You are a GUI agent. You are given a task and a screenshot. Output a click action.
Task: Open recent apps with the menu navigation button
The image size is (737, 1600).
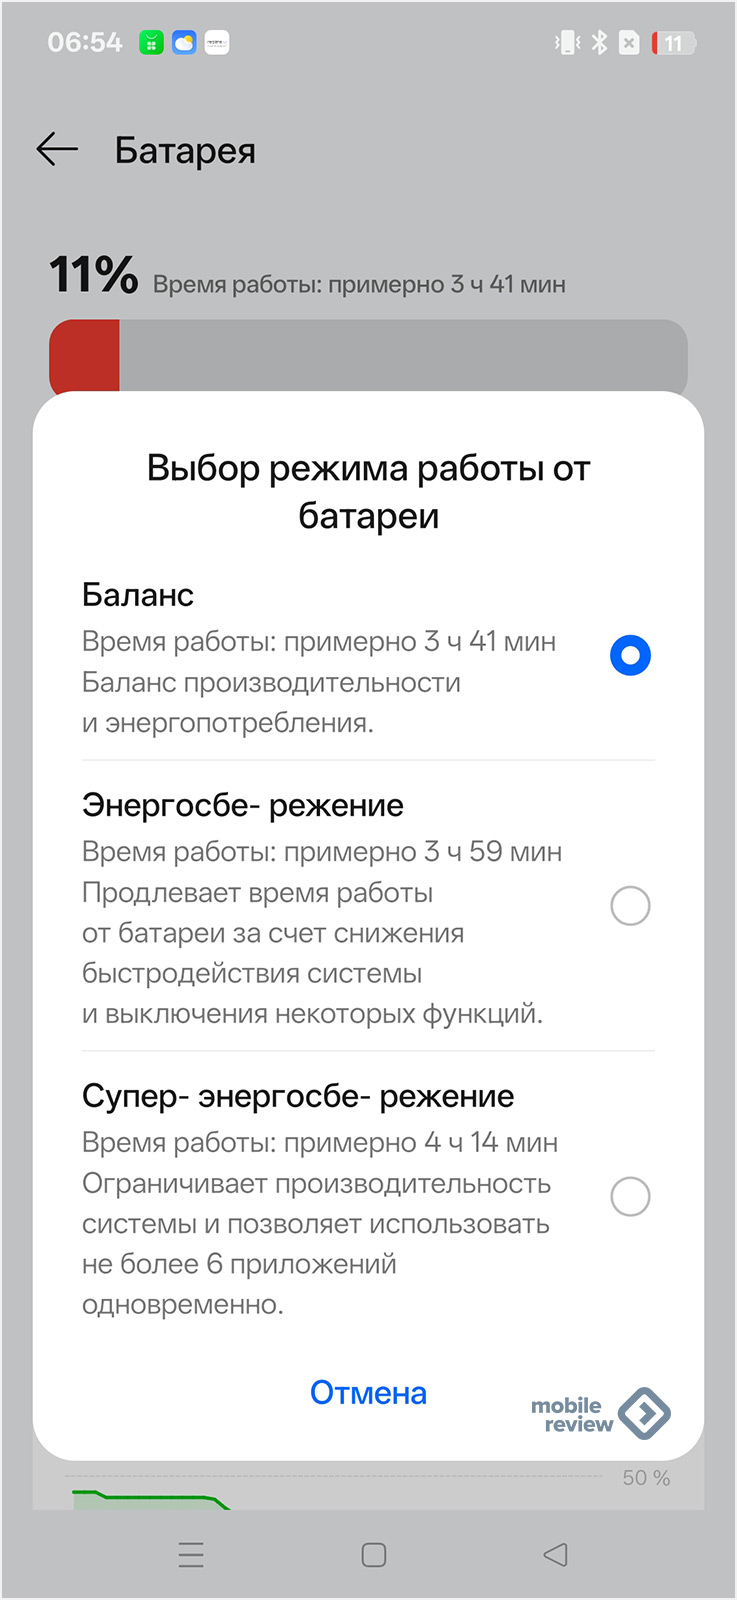191,1554
